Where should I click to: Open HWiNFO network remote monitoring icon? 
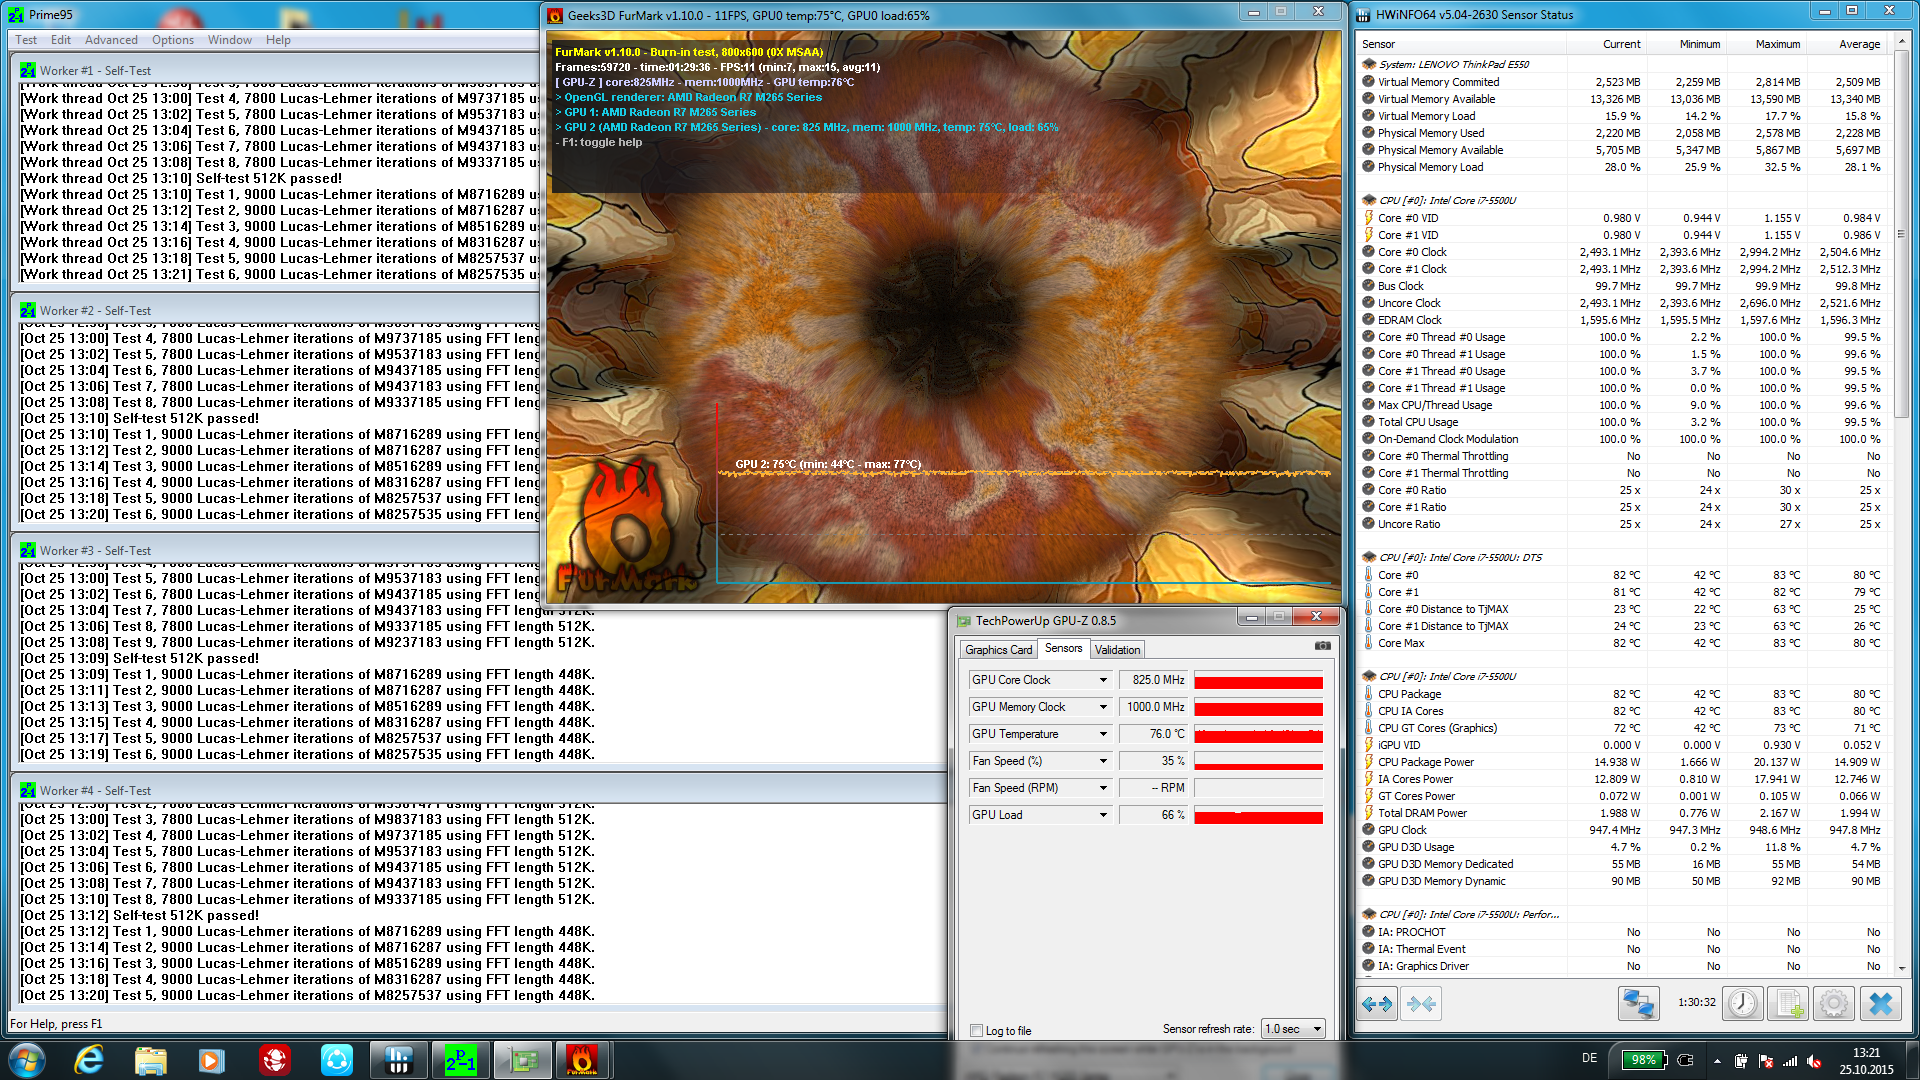point(1638,1003)
